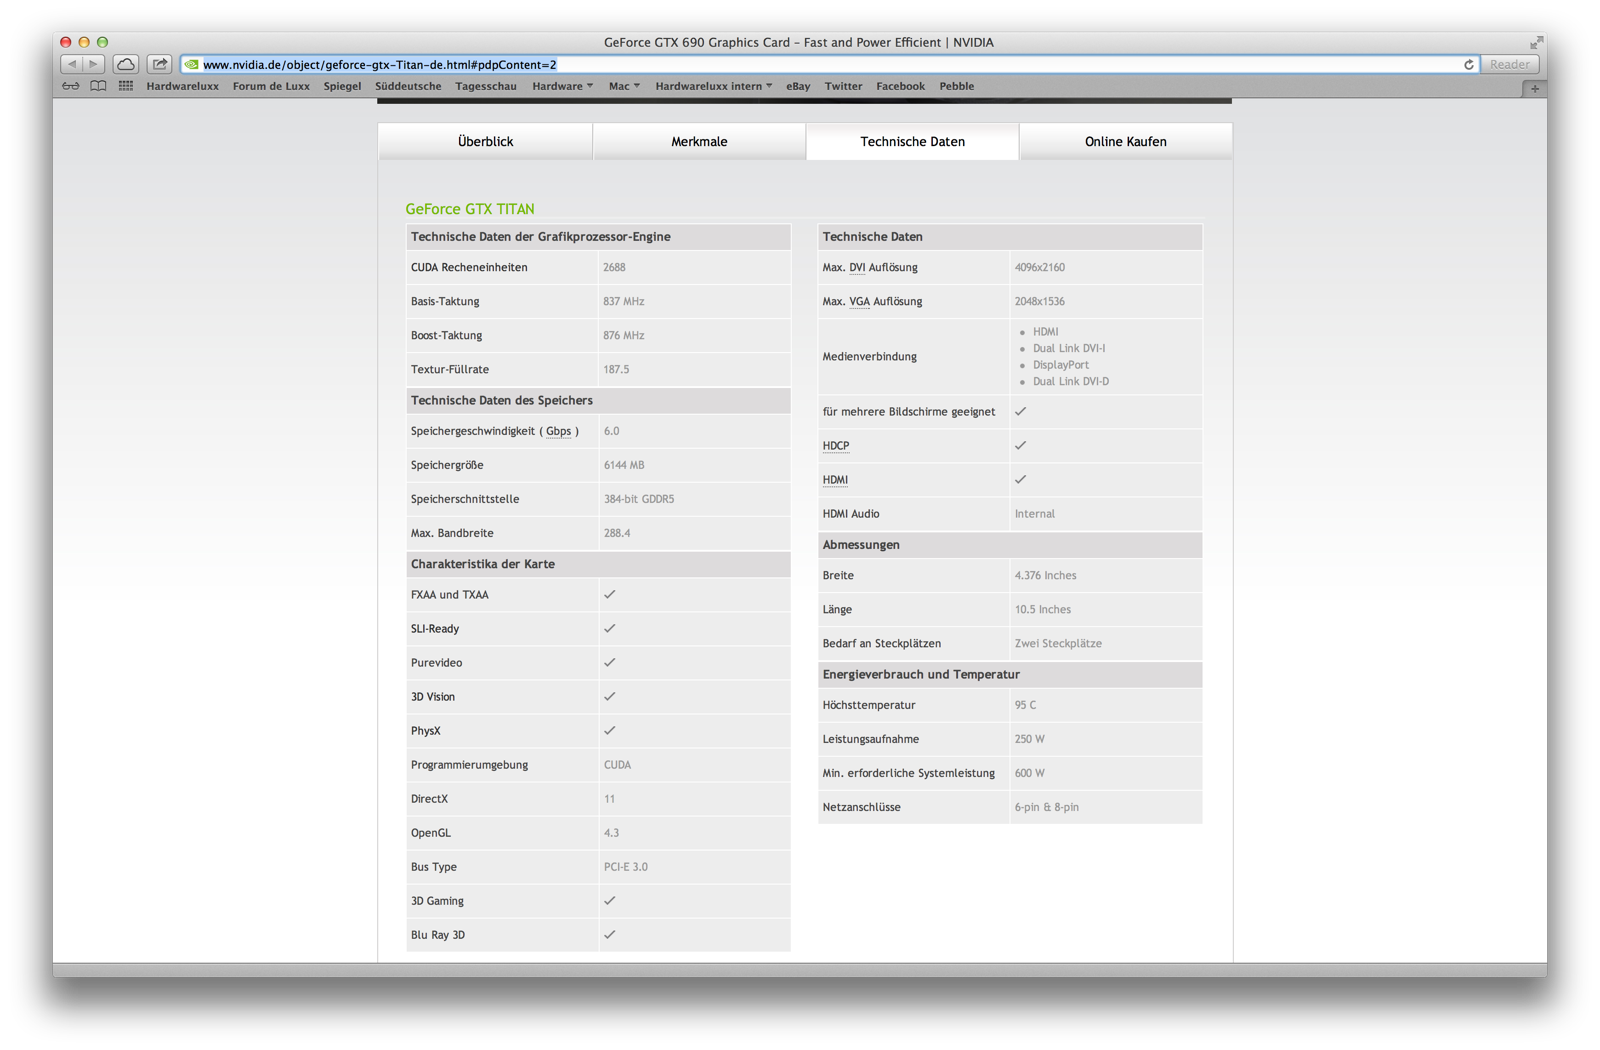Add a new tab with the plus button

(1535, 89)
